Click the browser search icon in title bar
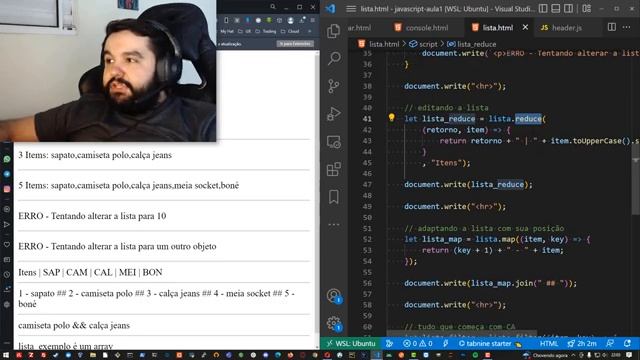This screenshot has height=360, width=640. [273, 7]
